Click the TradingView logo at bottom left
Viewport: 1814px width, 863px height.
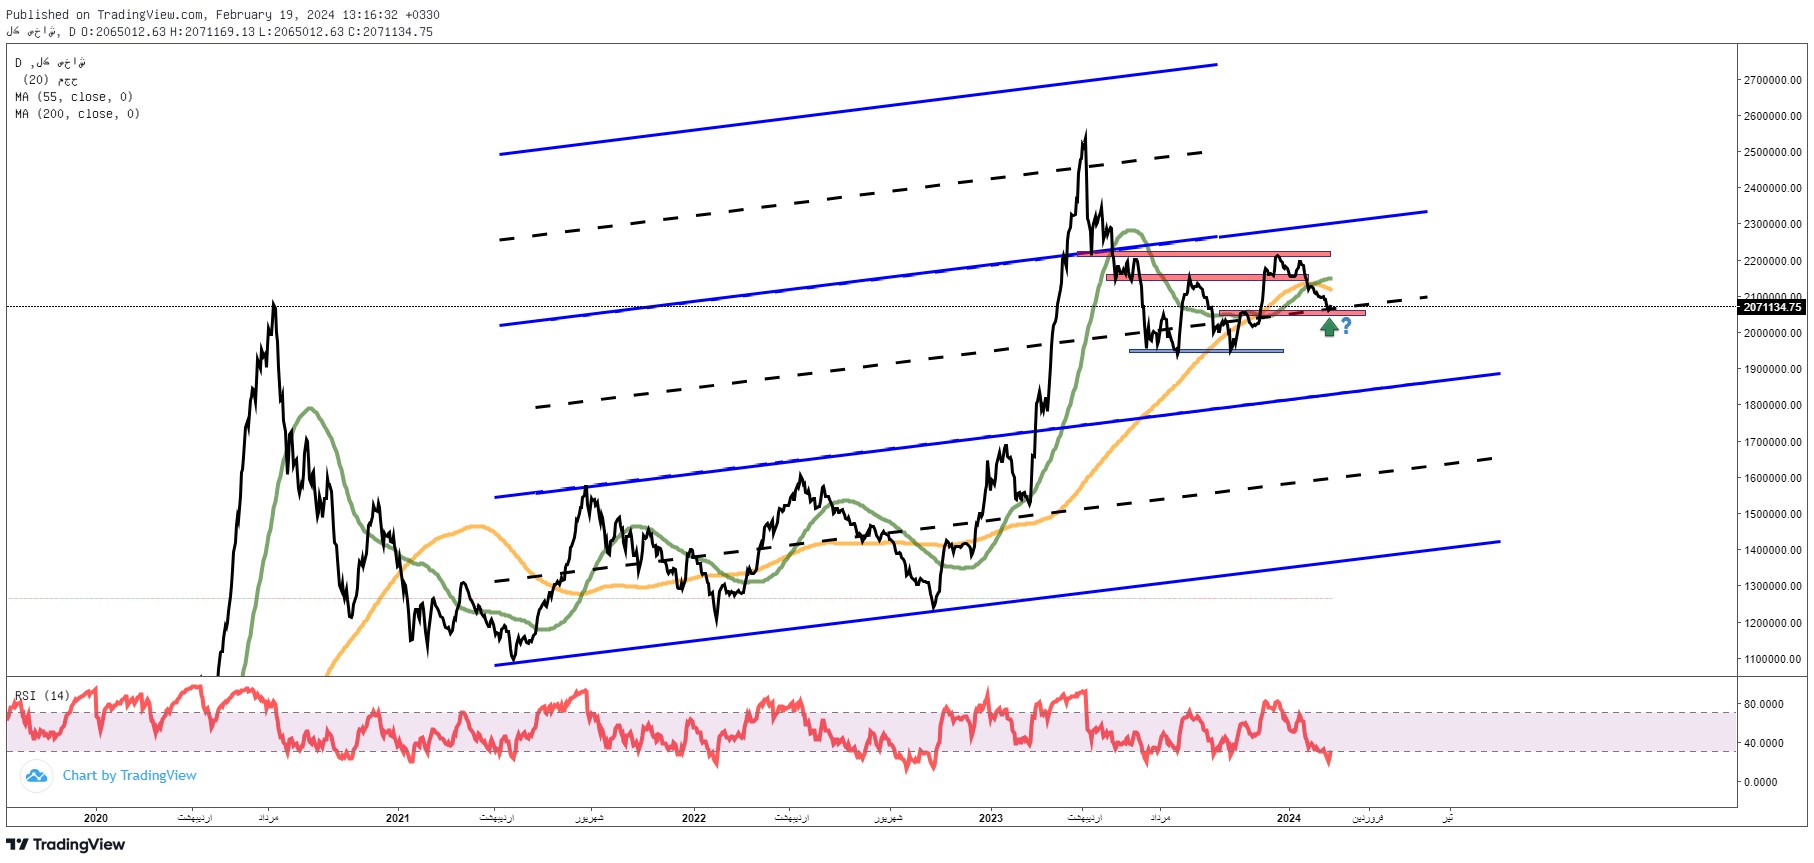click(66, 845)
